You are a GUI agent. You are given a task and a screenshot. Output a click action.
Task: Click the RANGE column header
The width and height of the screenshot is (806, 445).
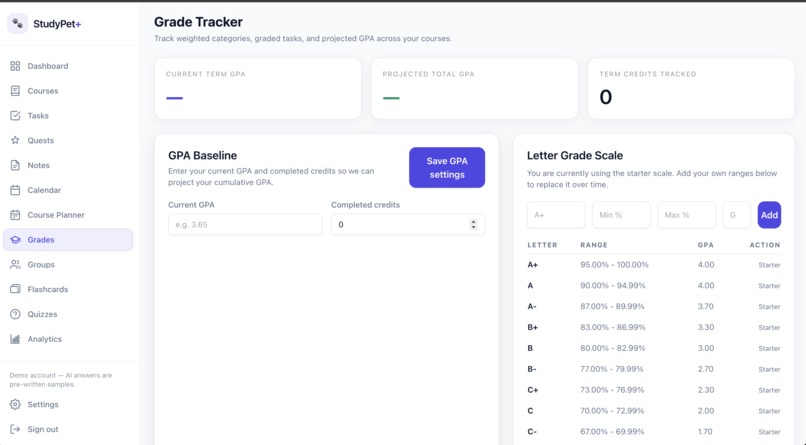tap(594, 245)
